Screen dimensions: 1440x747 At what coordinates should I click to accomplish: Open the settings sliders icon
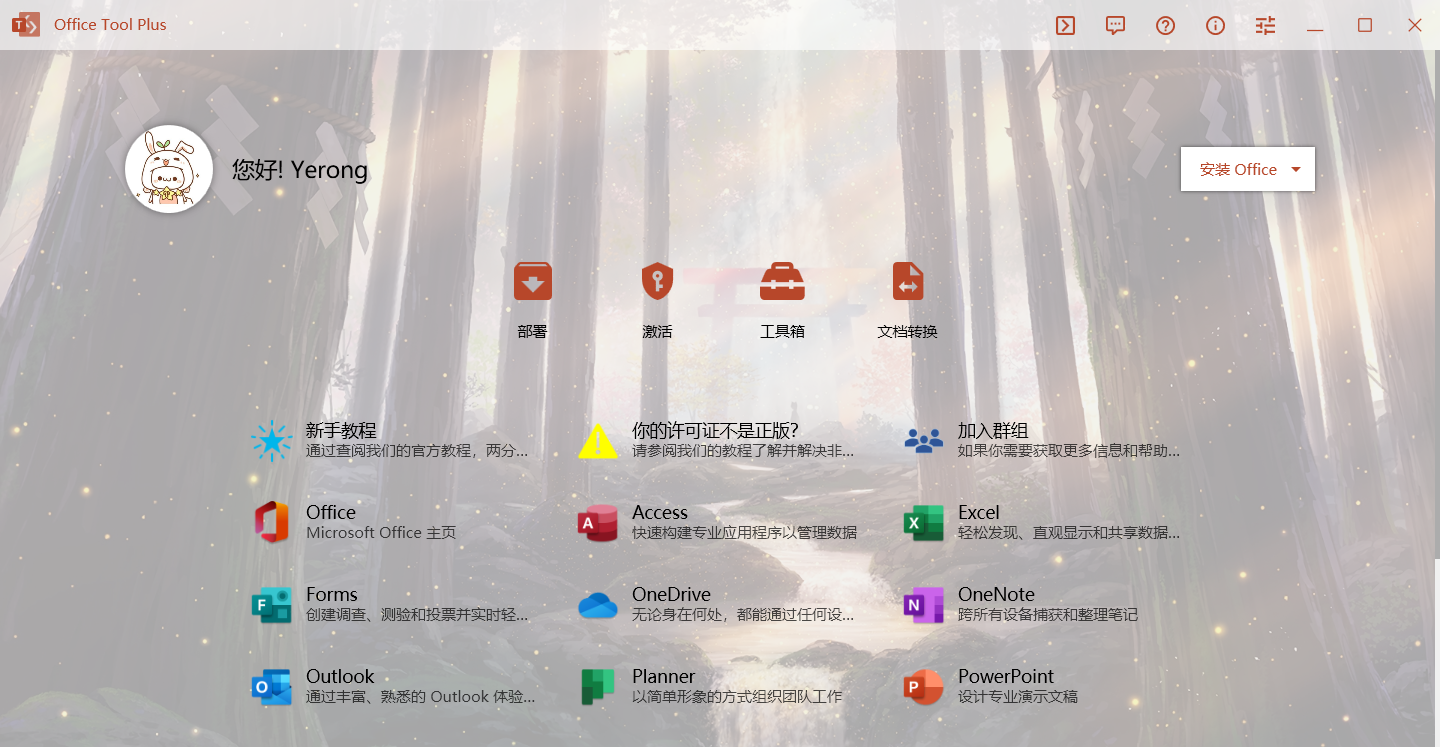pos(1265,26)
